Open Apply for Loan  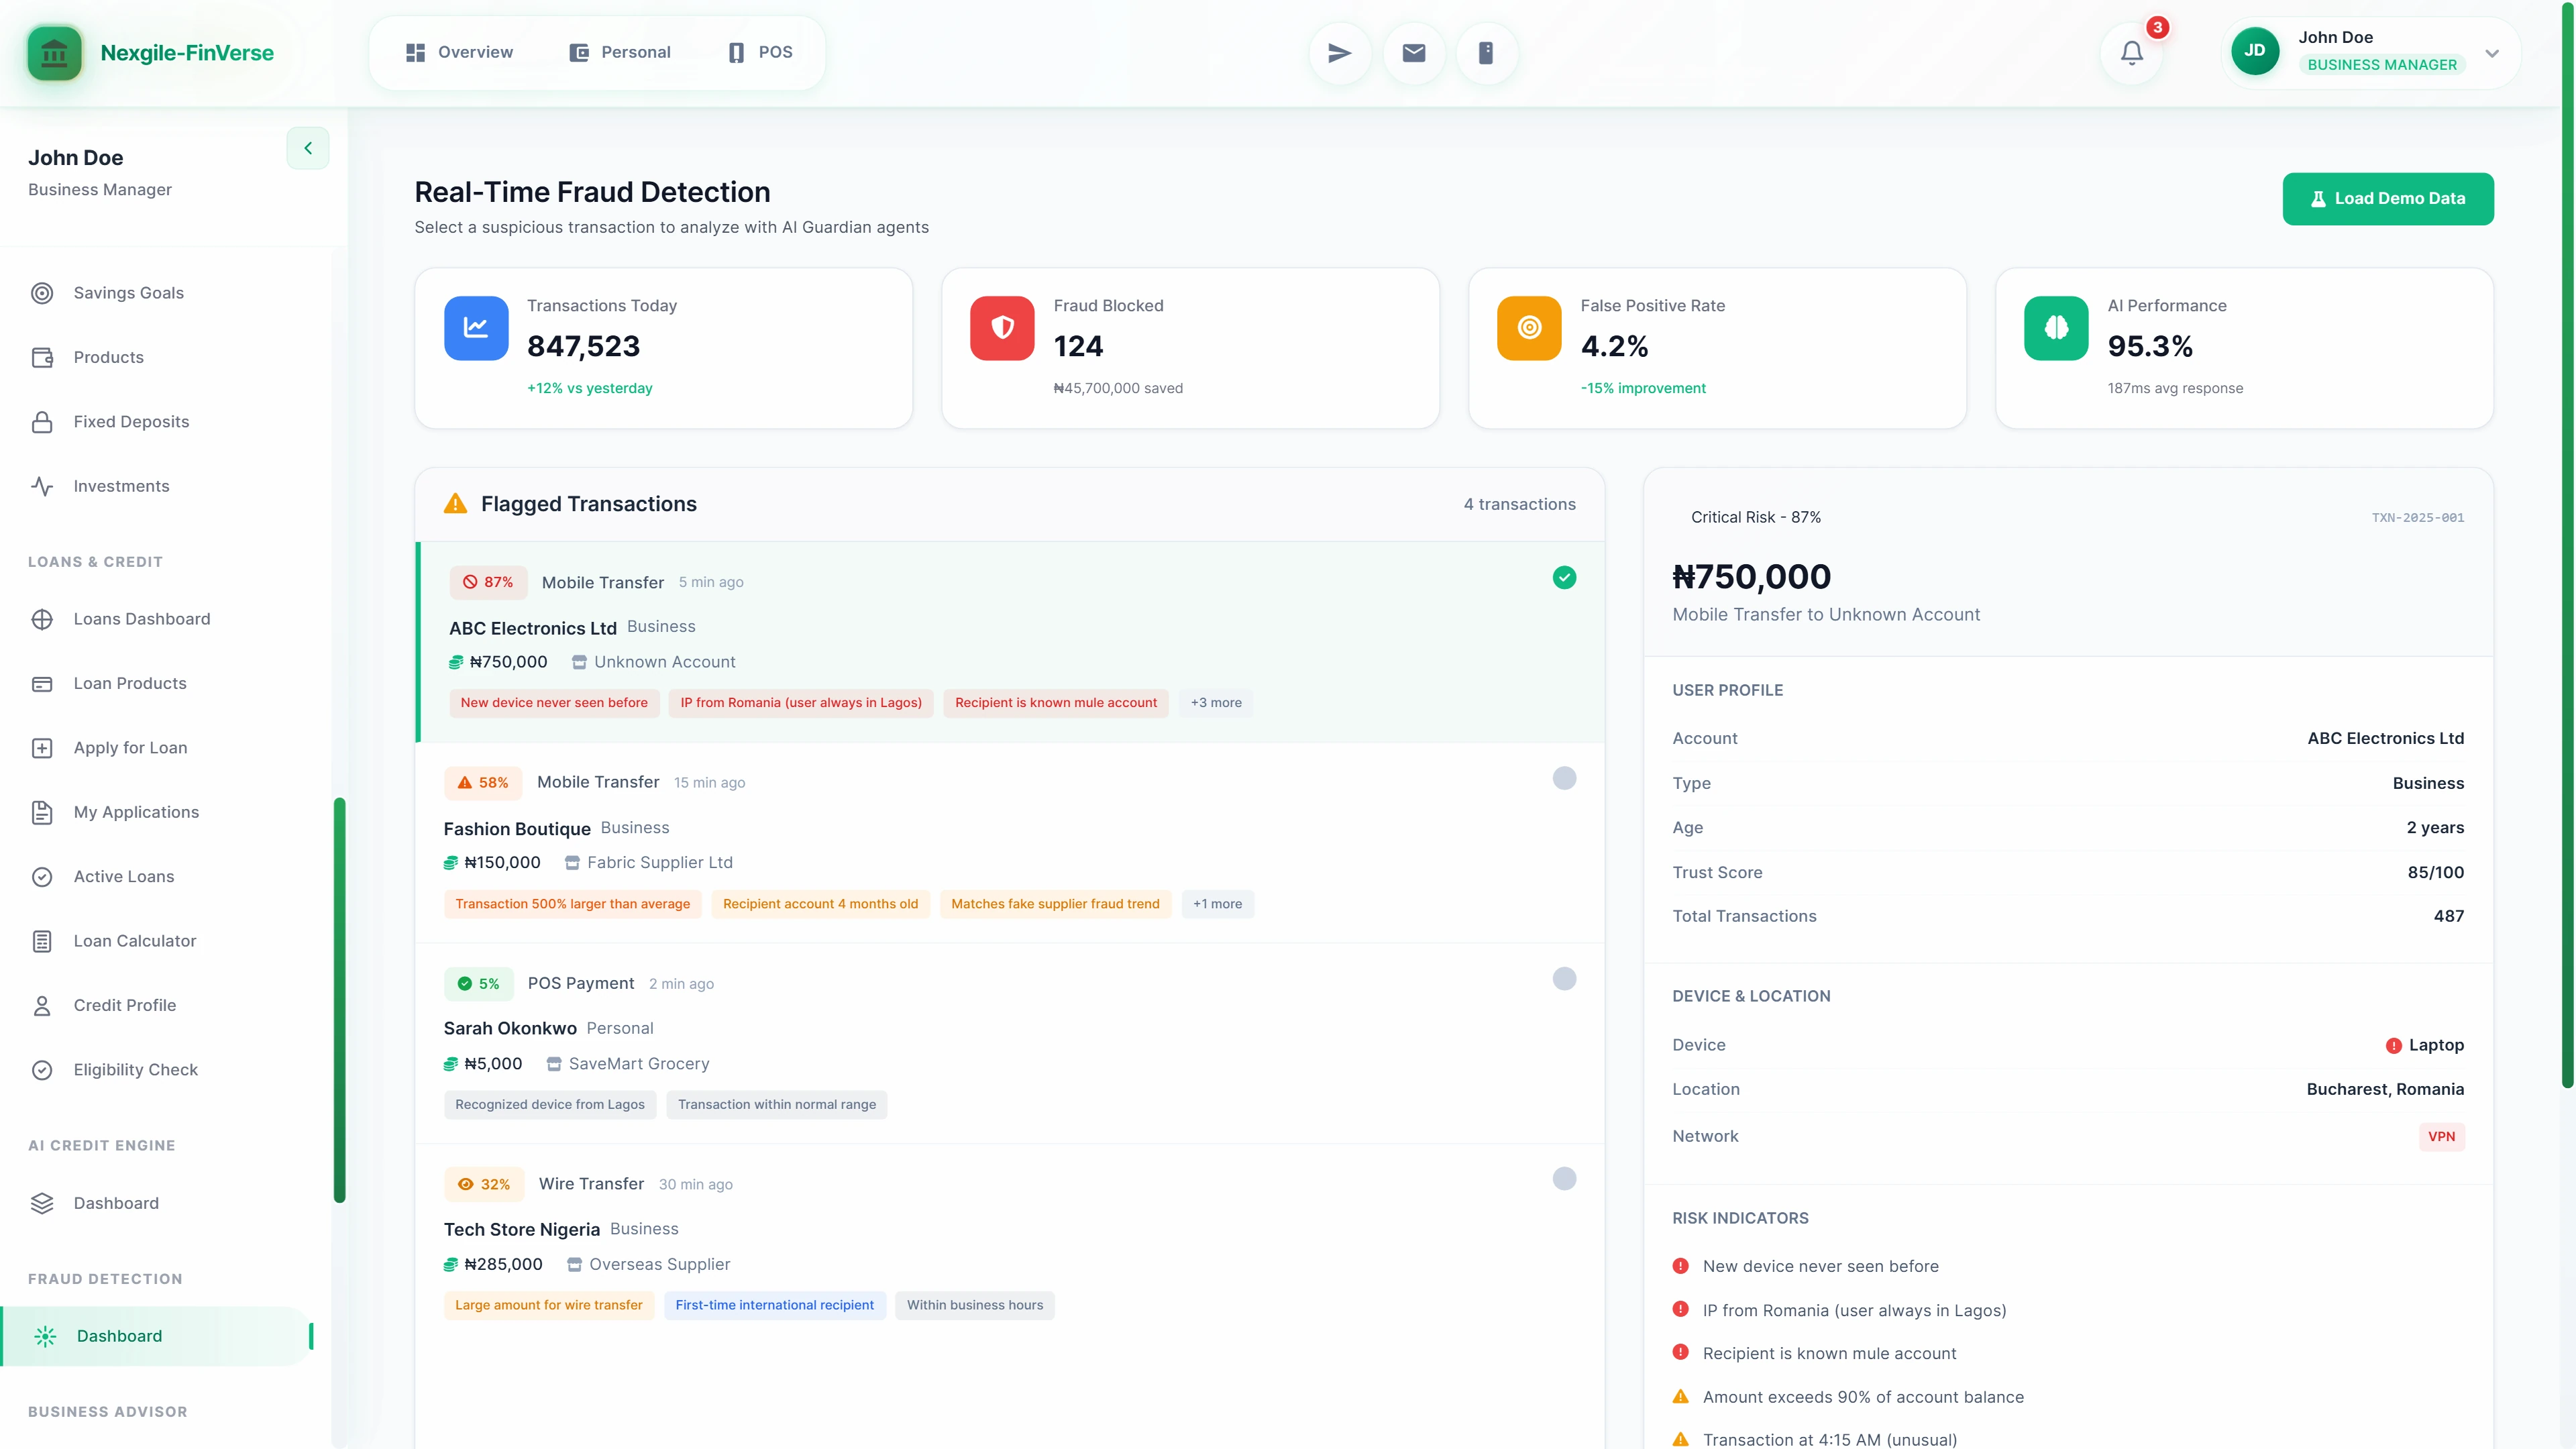pos(129,747)
